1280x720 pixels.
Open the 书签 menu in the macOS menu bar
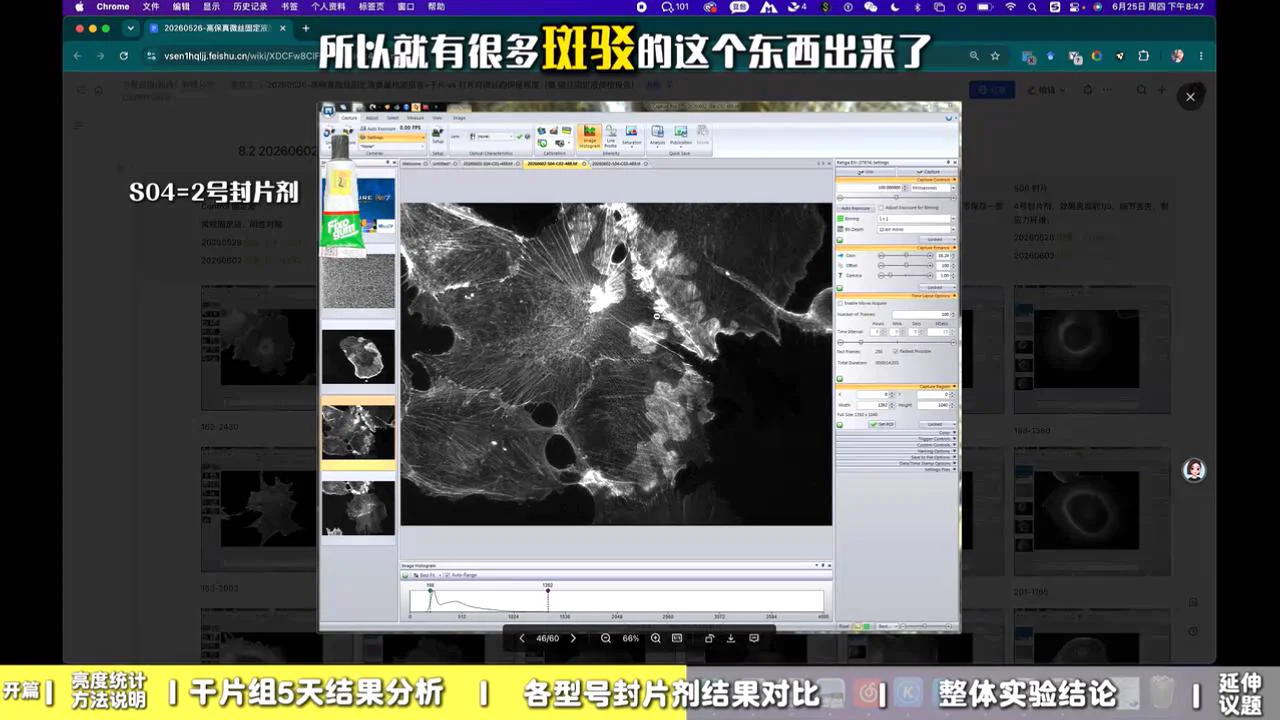pyautogui.click(x=289, y=7)
